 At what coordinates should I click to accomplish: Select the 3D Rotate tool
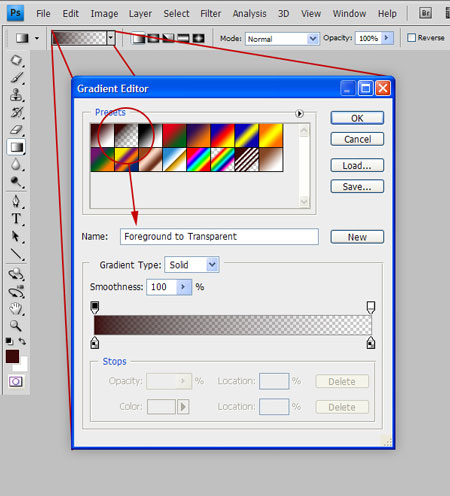(x=16, y=274)
